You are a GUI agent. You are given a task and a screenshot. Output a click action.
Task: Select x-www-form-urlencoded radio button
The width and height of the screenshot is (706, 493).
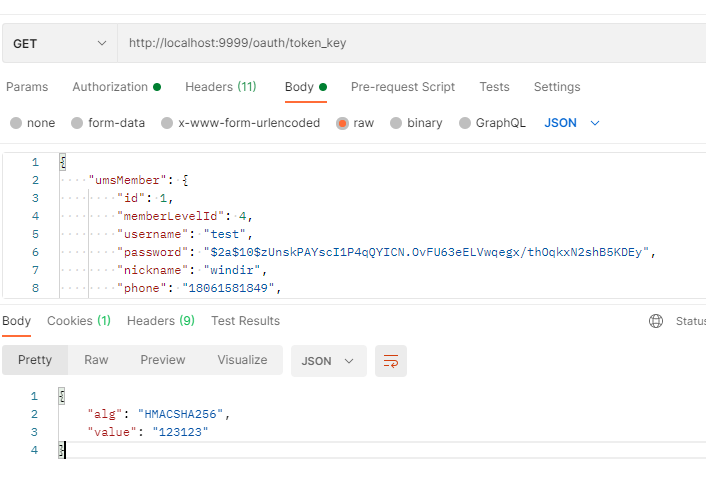tap(167, 123)
